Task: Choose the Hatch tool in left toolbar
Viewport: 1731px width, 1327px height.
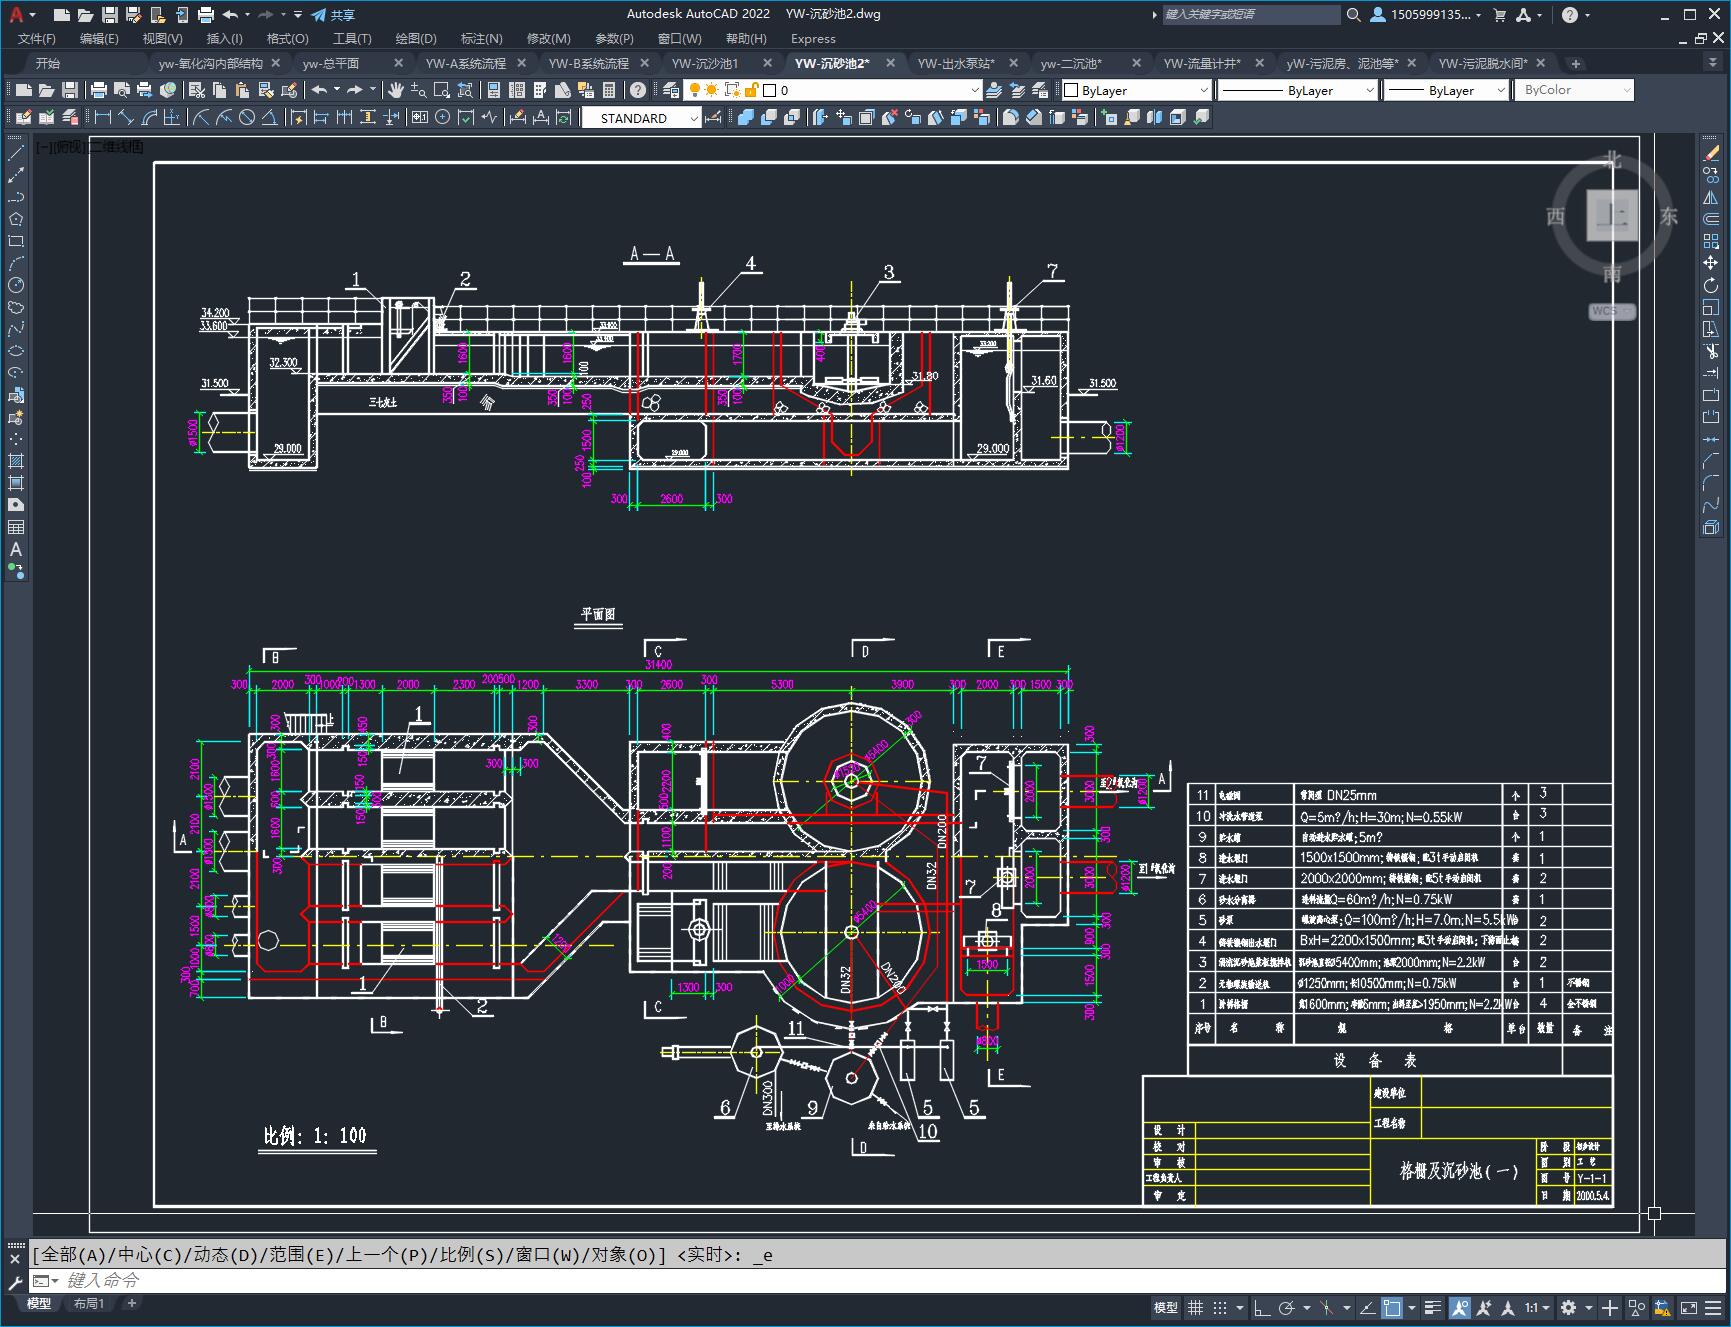Action: [16, 461]
